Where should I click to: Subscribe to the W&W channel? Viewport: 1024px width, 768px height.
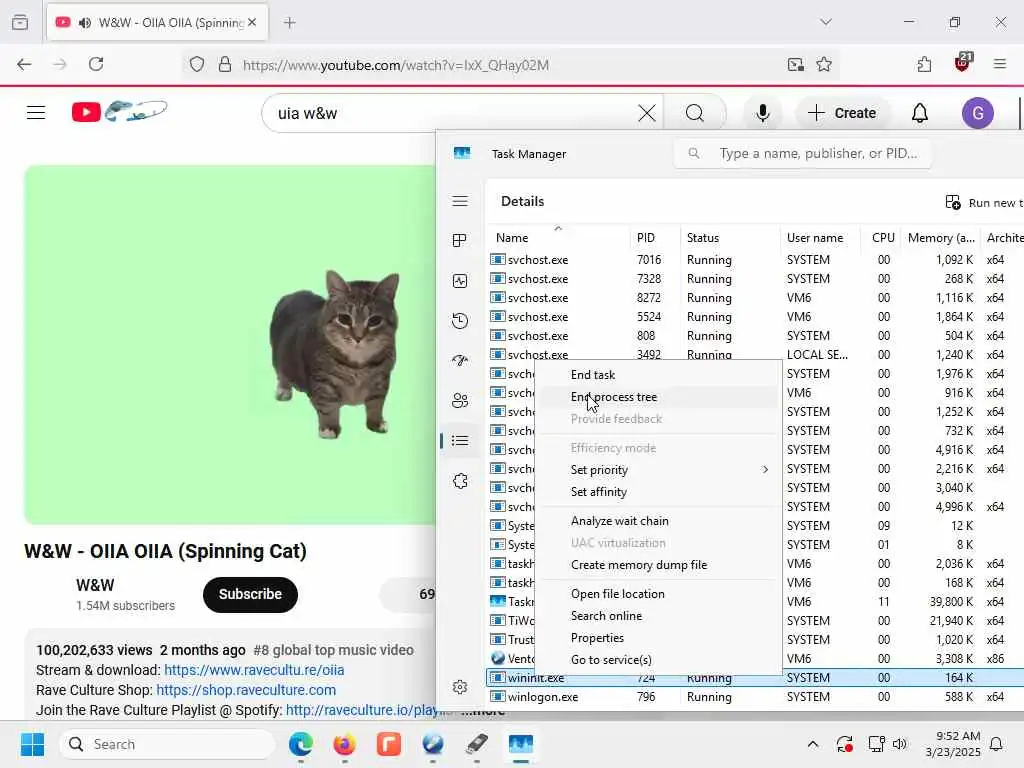coord(250,594)
